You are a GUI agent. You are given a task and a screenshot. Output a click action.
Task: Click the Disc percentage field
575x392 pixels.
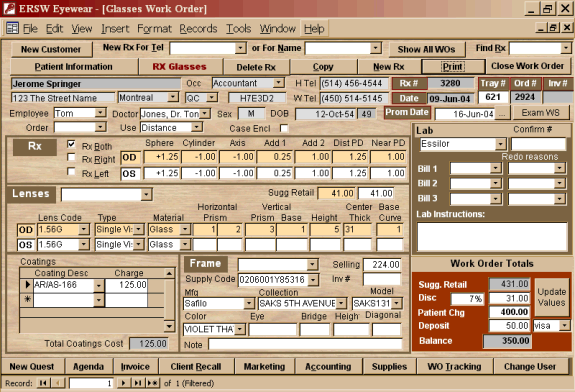[x=467, y=298]
